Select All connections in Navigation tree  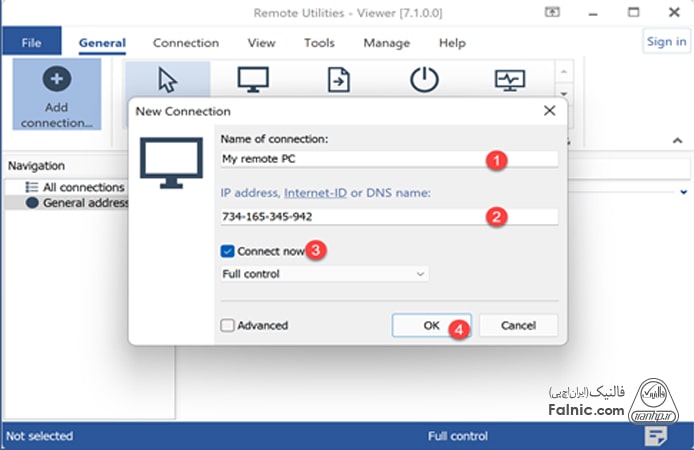[x=83, y=187]
